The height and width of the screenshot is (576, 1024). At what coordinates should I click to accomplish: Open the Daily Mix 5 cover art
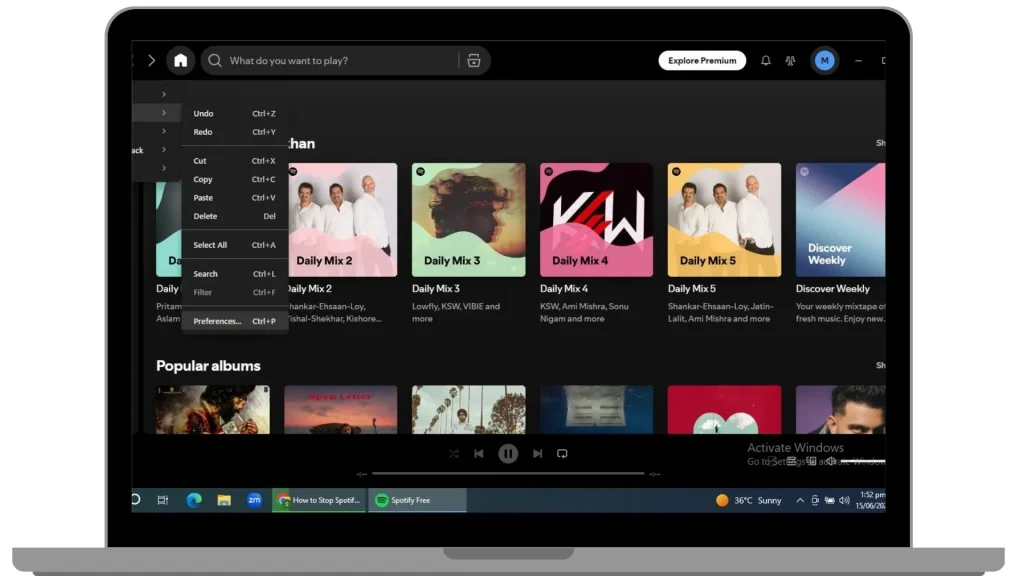(724, 219)
